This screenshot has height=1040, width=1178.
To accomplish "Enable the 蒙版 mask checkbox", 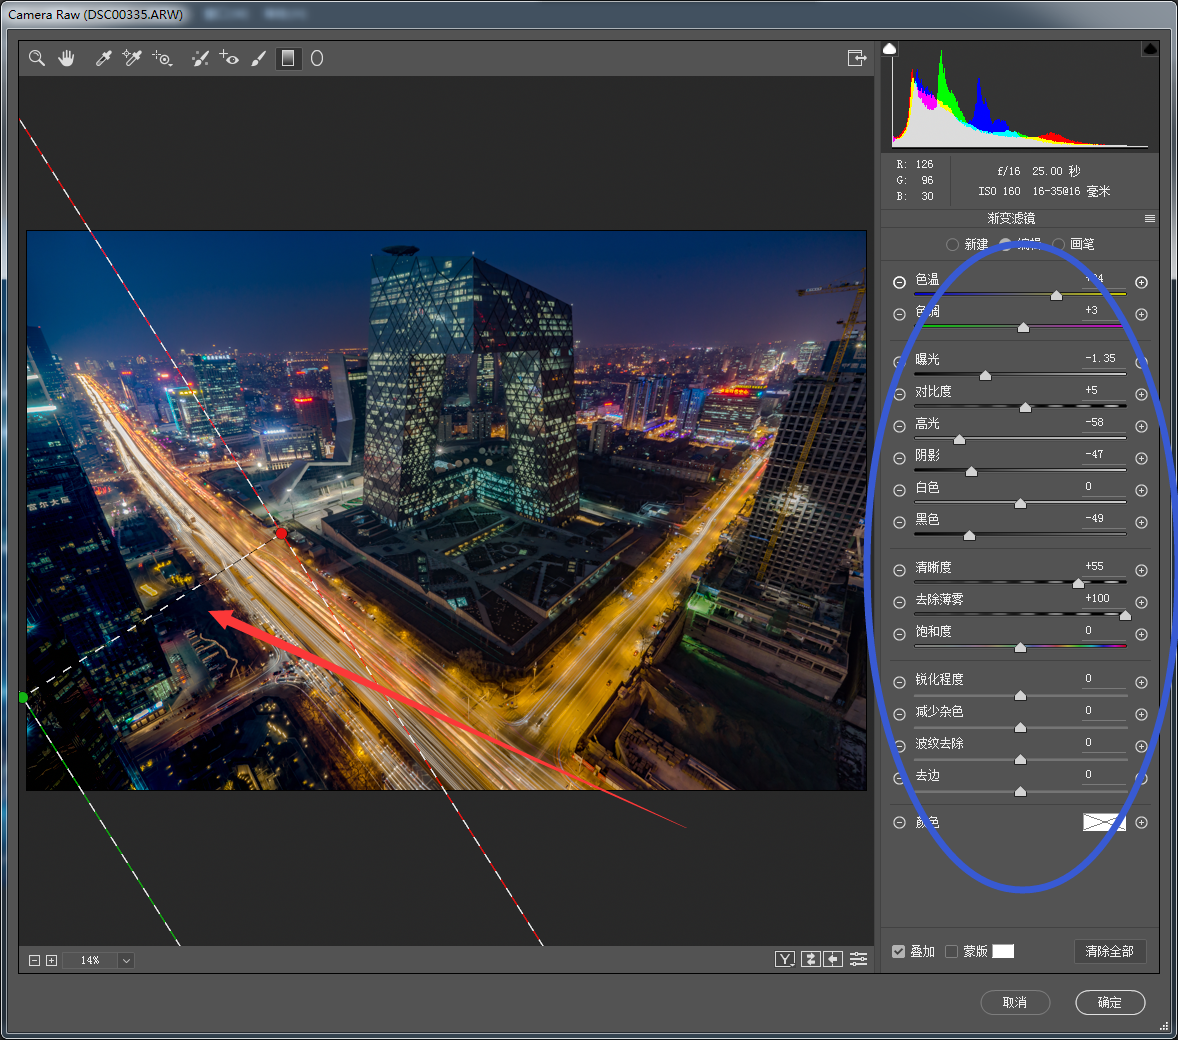I will (951, 951).
